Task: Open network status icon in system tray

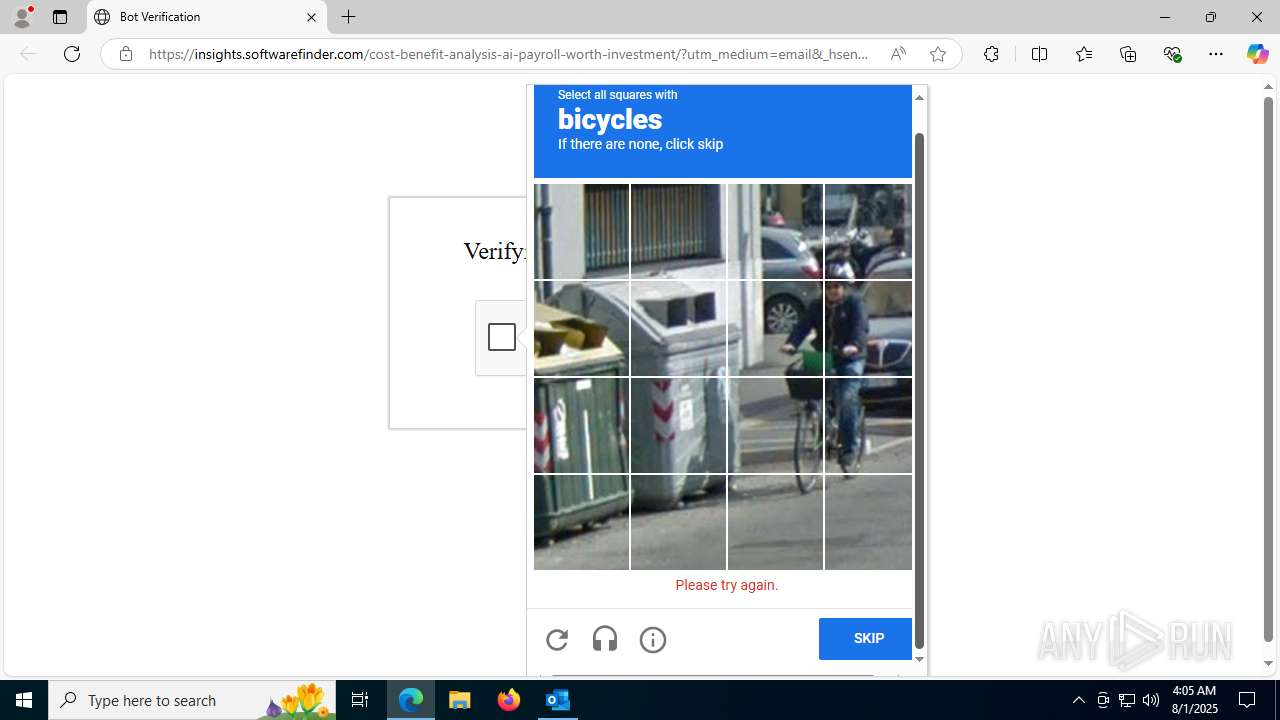Action: click(1127, 700)
